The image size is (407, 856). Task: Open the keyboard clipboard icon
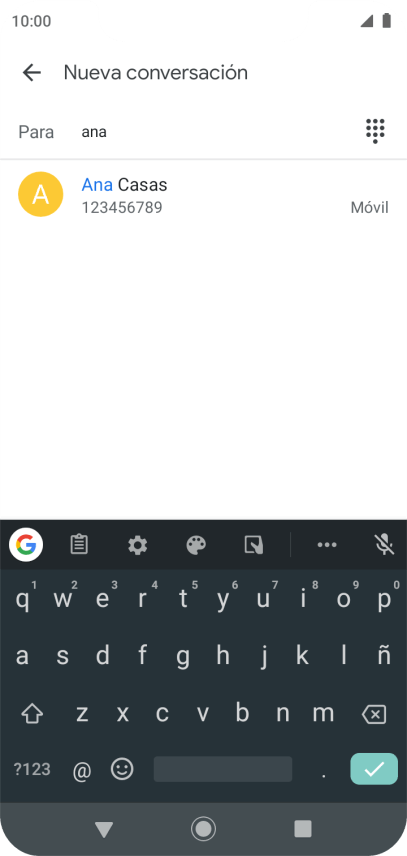point(79,545)
